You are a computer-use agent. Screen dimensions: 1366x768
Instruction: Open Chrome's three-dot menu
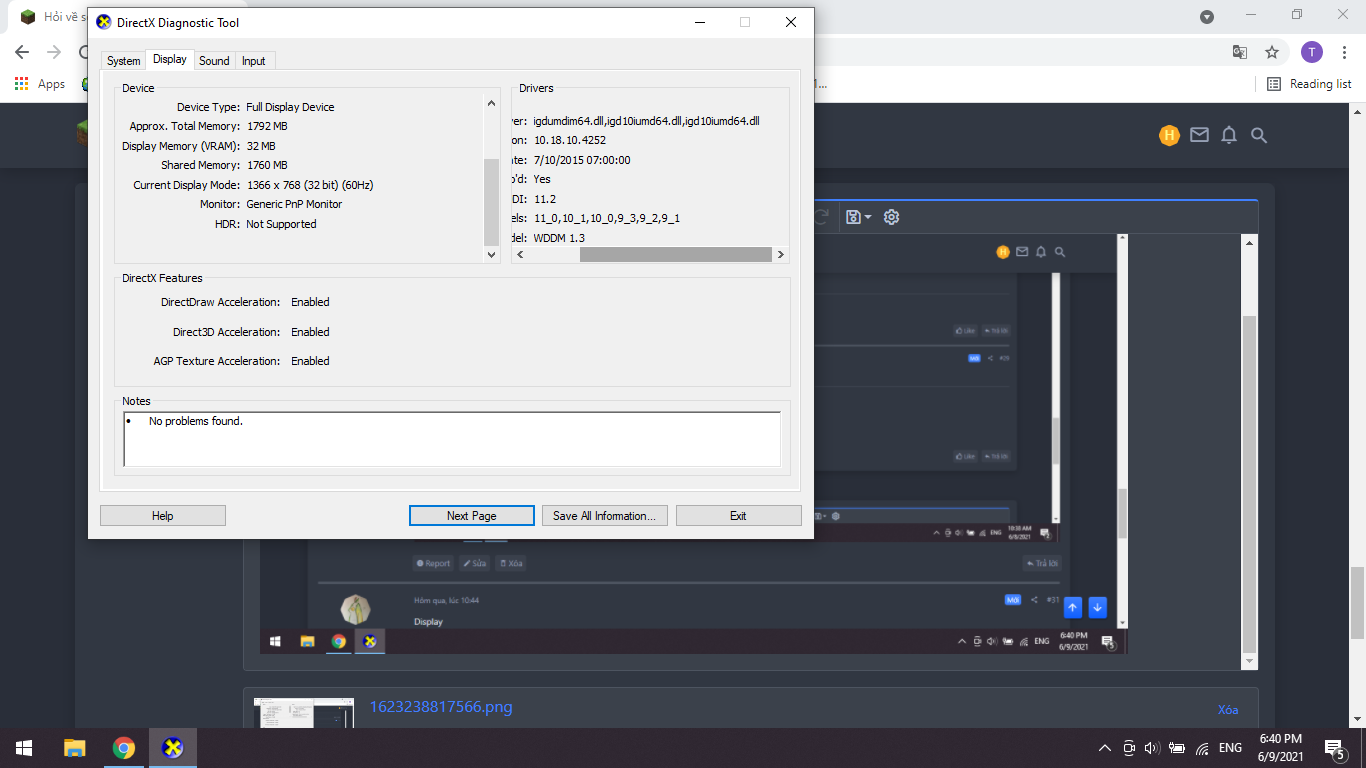(1344, 52)
